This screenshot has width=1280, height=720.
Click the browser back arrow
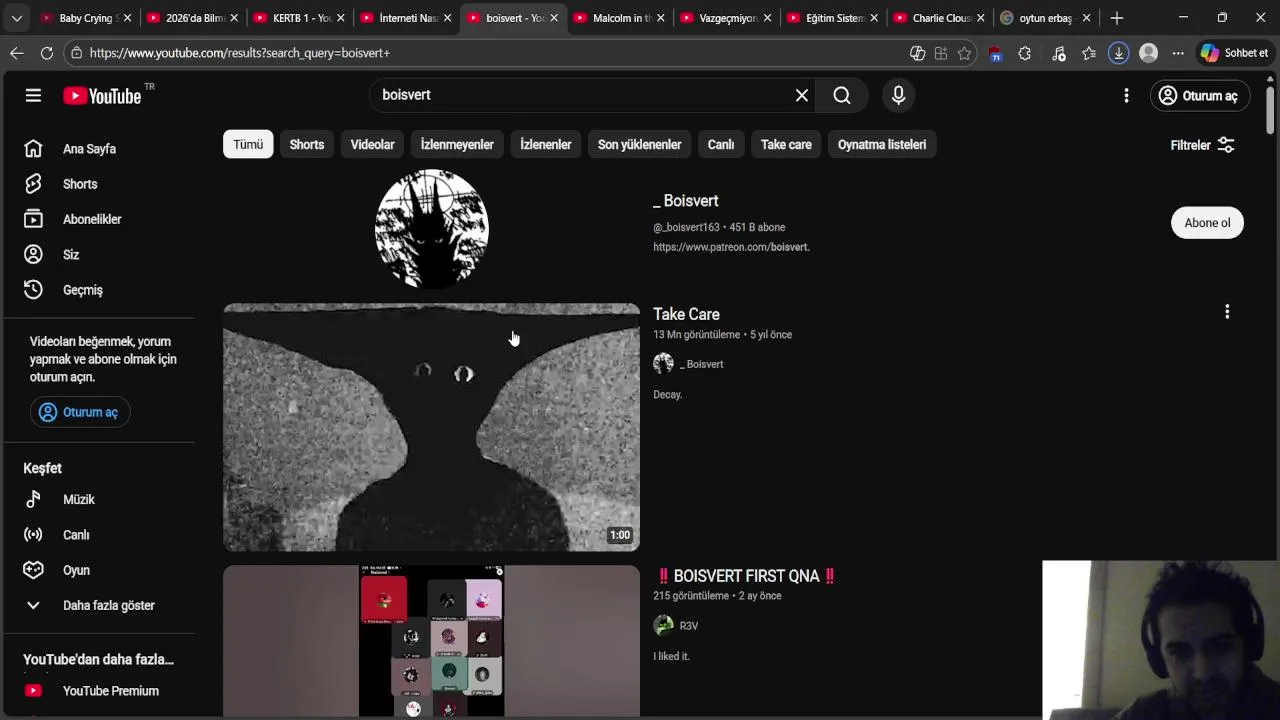coord(16,53)
